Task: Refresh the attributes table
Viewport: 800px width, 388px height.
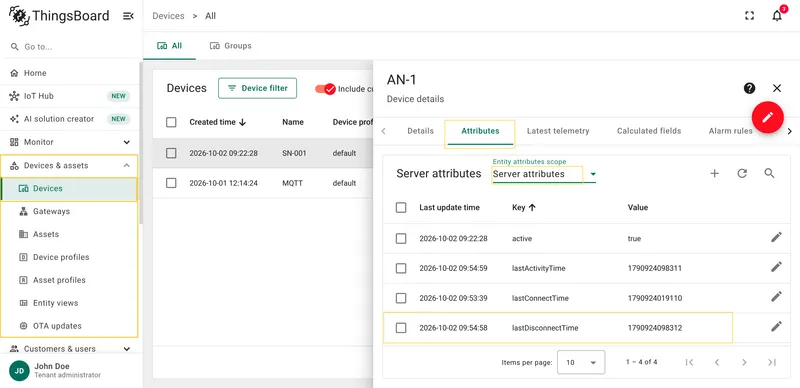Action: pos(742,174)
